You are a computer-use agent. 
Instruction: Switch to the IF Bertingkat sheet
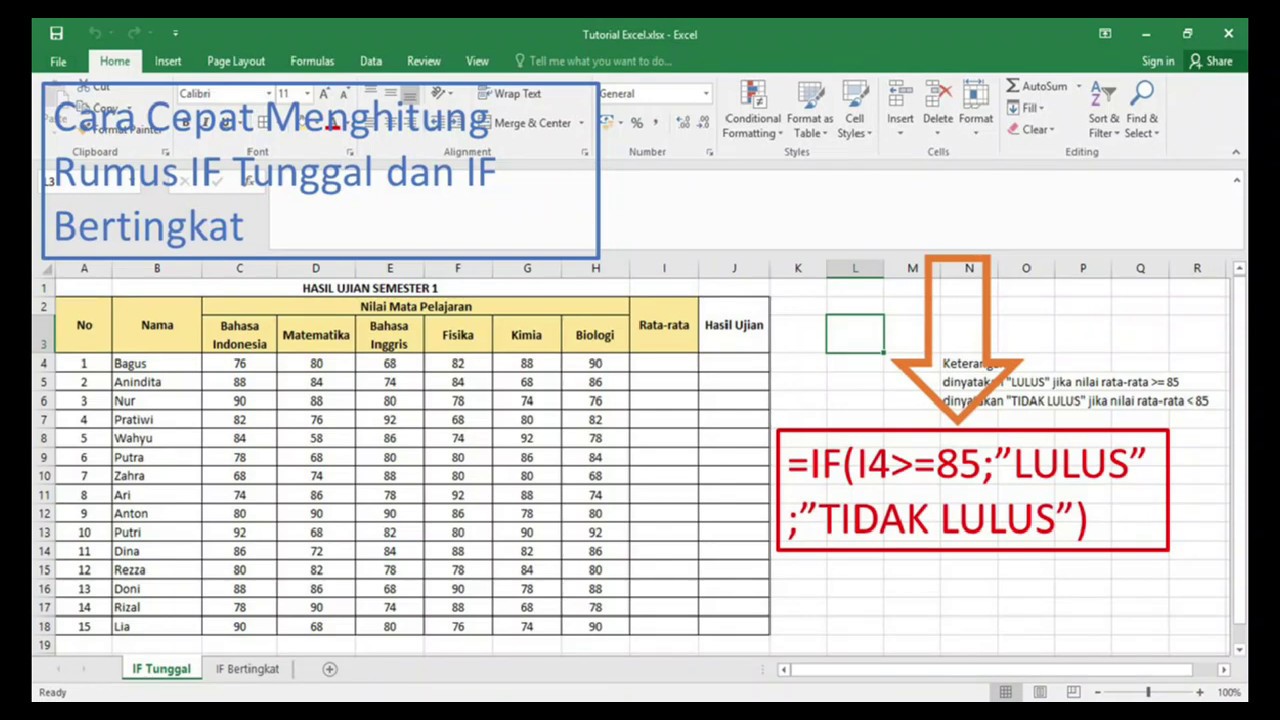click(247, 669)
